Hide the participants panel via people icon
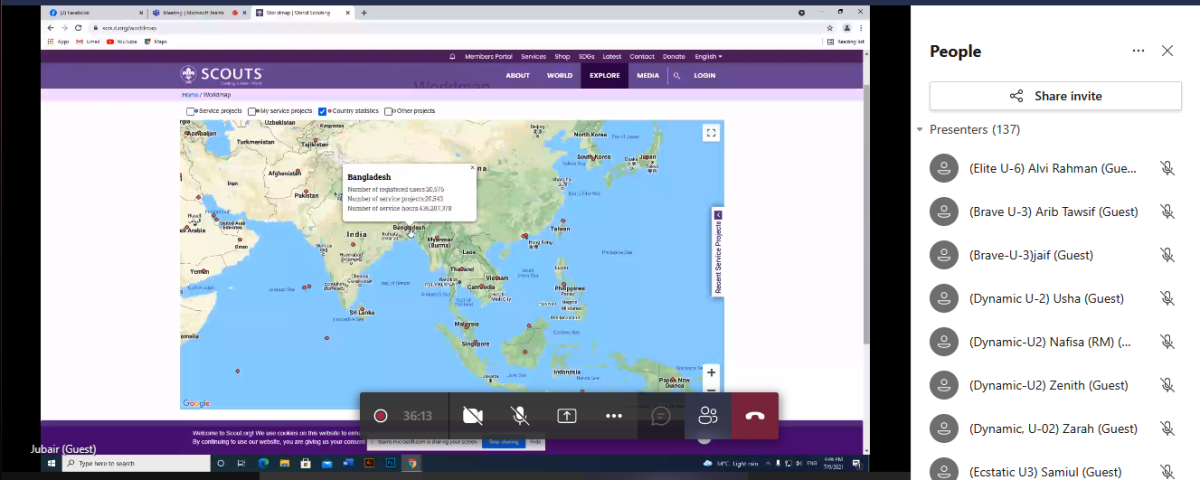The height and width of the screenshot is (480, 1200). coord(708,416)
